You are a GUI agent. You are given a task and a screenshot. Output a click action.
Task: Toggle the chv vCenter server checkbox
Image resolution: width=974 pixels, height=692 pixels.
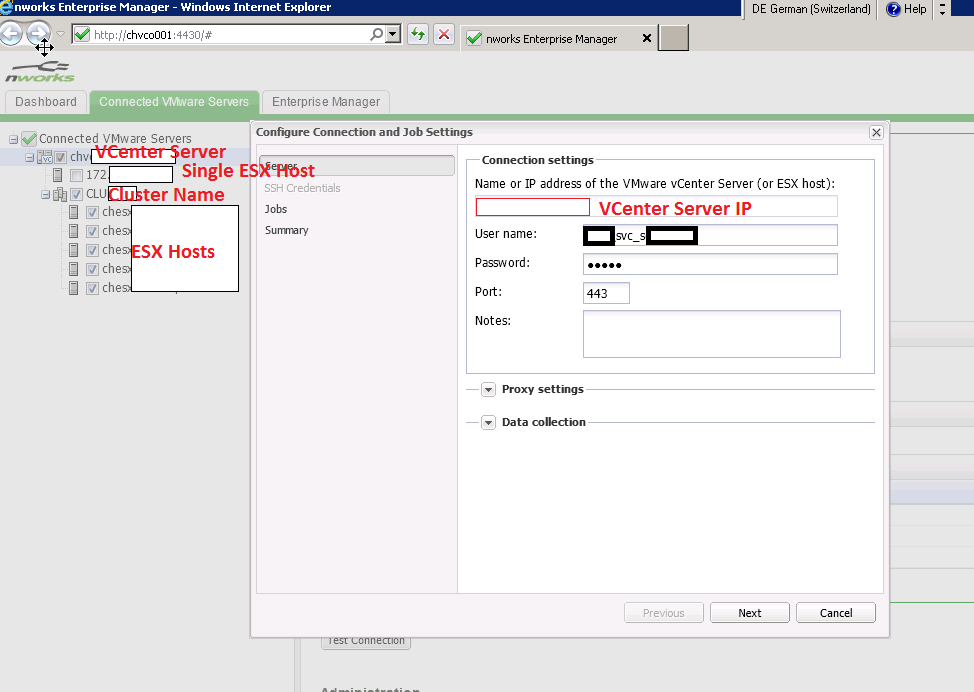click(60, 157)
